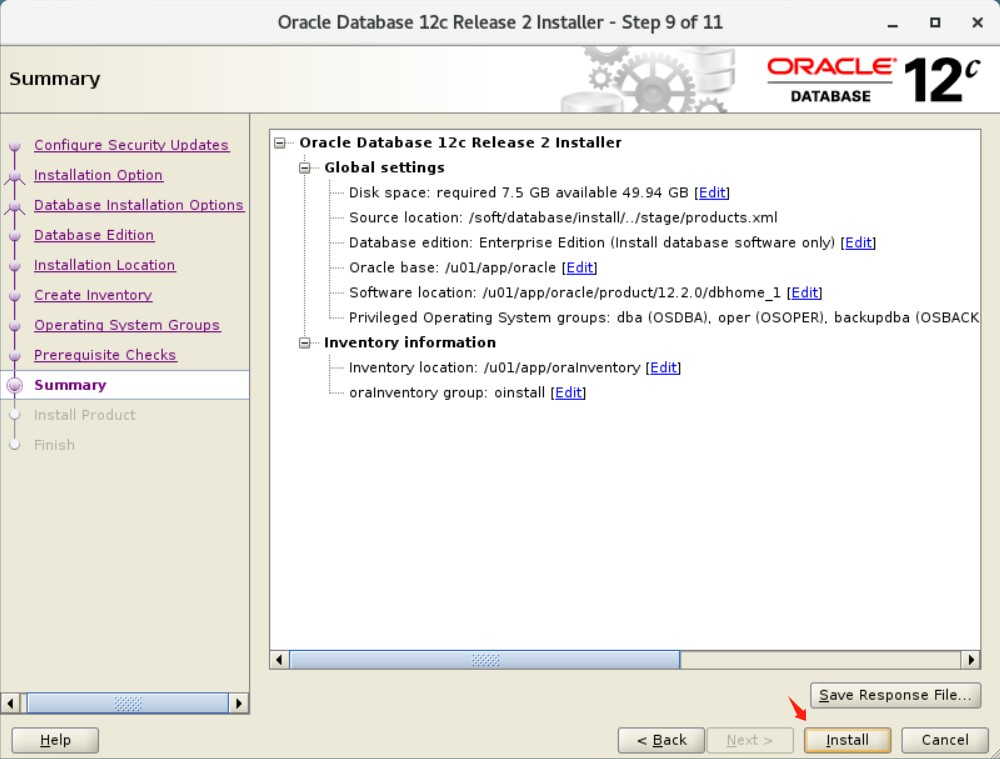Open Help for the installer
Image resolution: width=1000 pixels, height=759 pixels.
coord(55,740)
